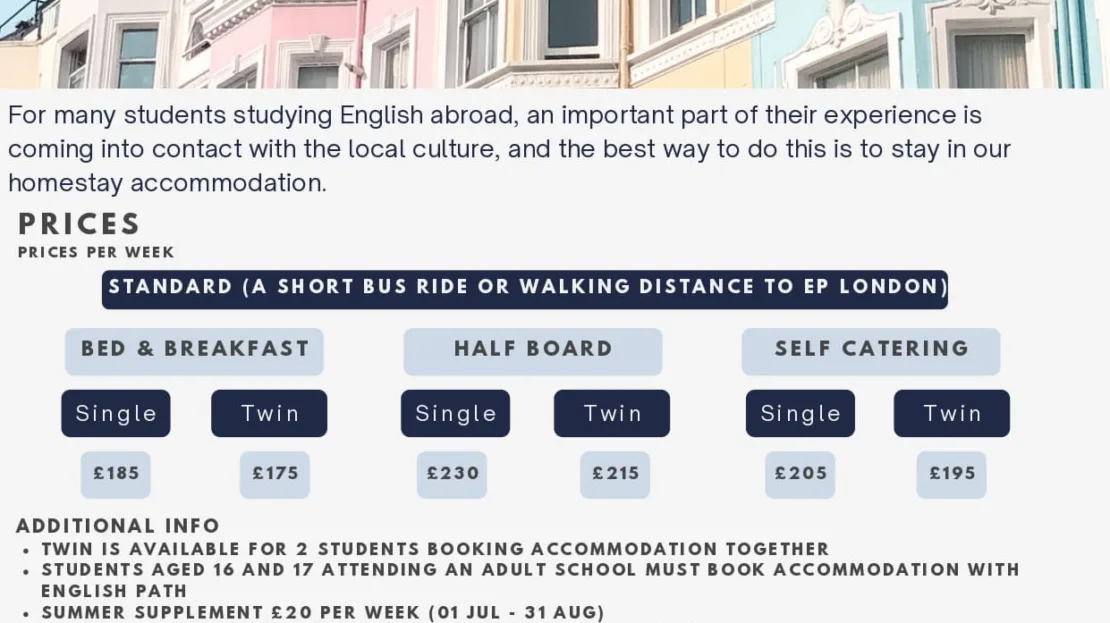Choose Single under Half Board
The height and width of the screenshot is (623, 1110).
point(455,413)
